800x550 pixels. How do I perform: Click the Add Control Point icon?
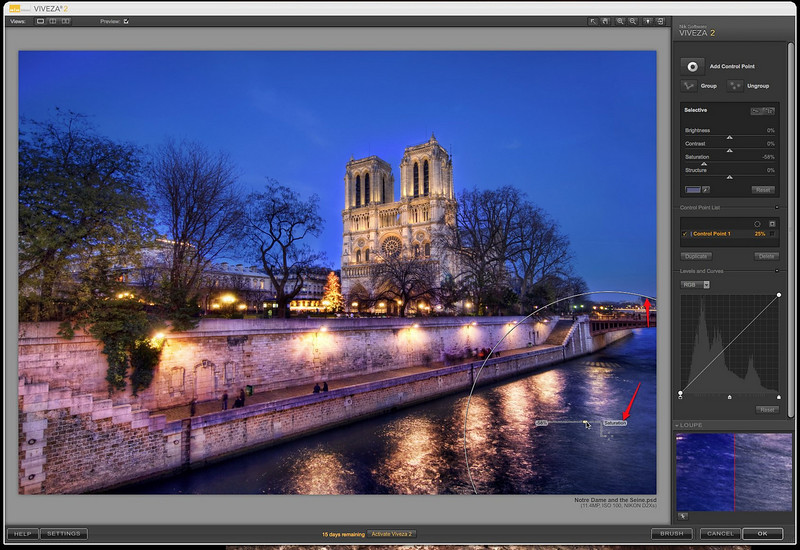click(692, 66)
